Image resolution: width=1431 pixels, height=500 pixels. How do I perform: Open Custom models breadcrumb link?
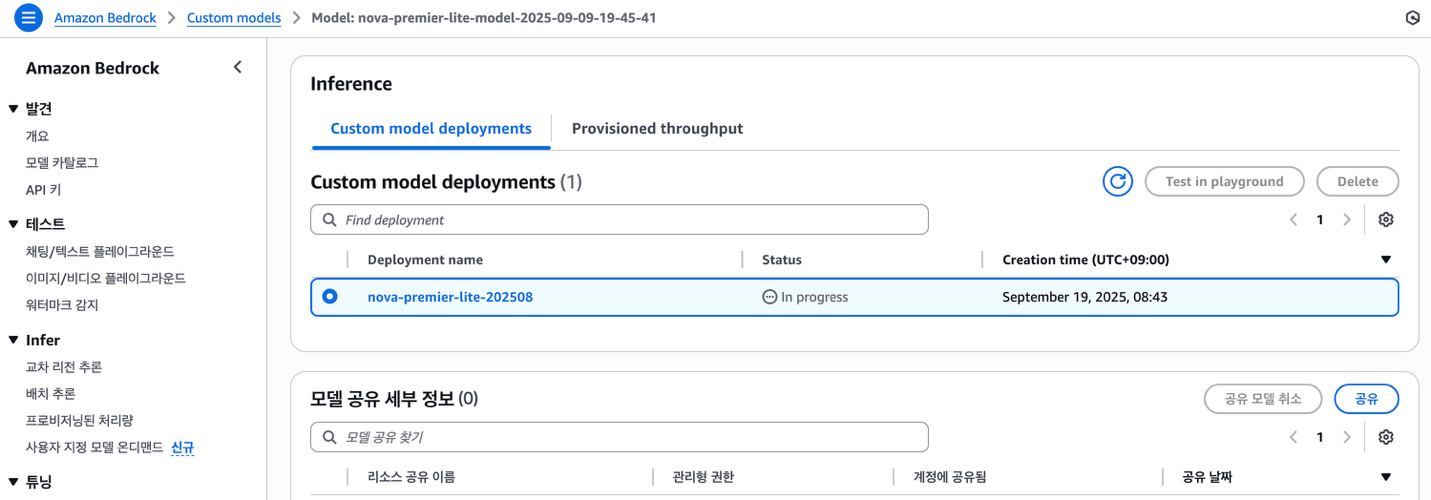point(234,18)
